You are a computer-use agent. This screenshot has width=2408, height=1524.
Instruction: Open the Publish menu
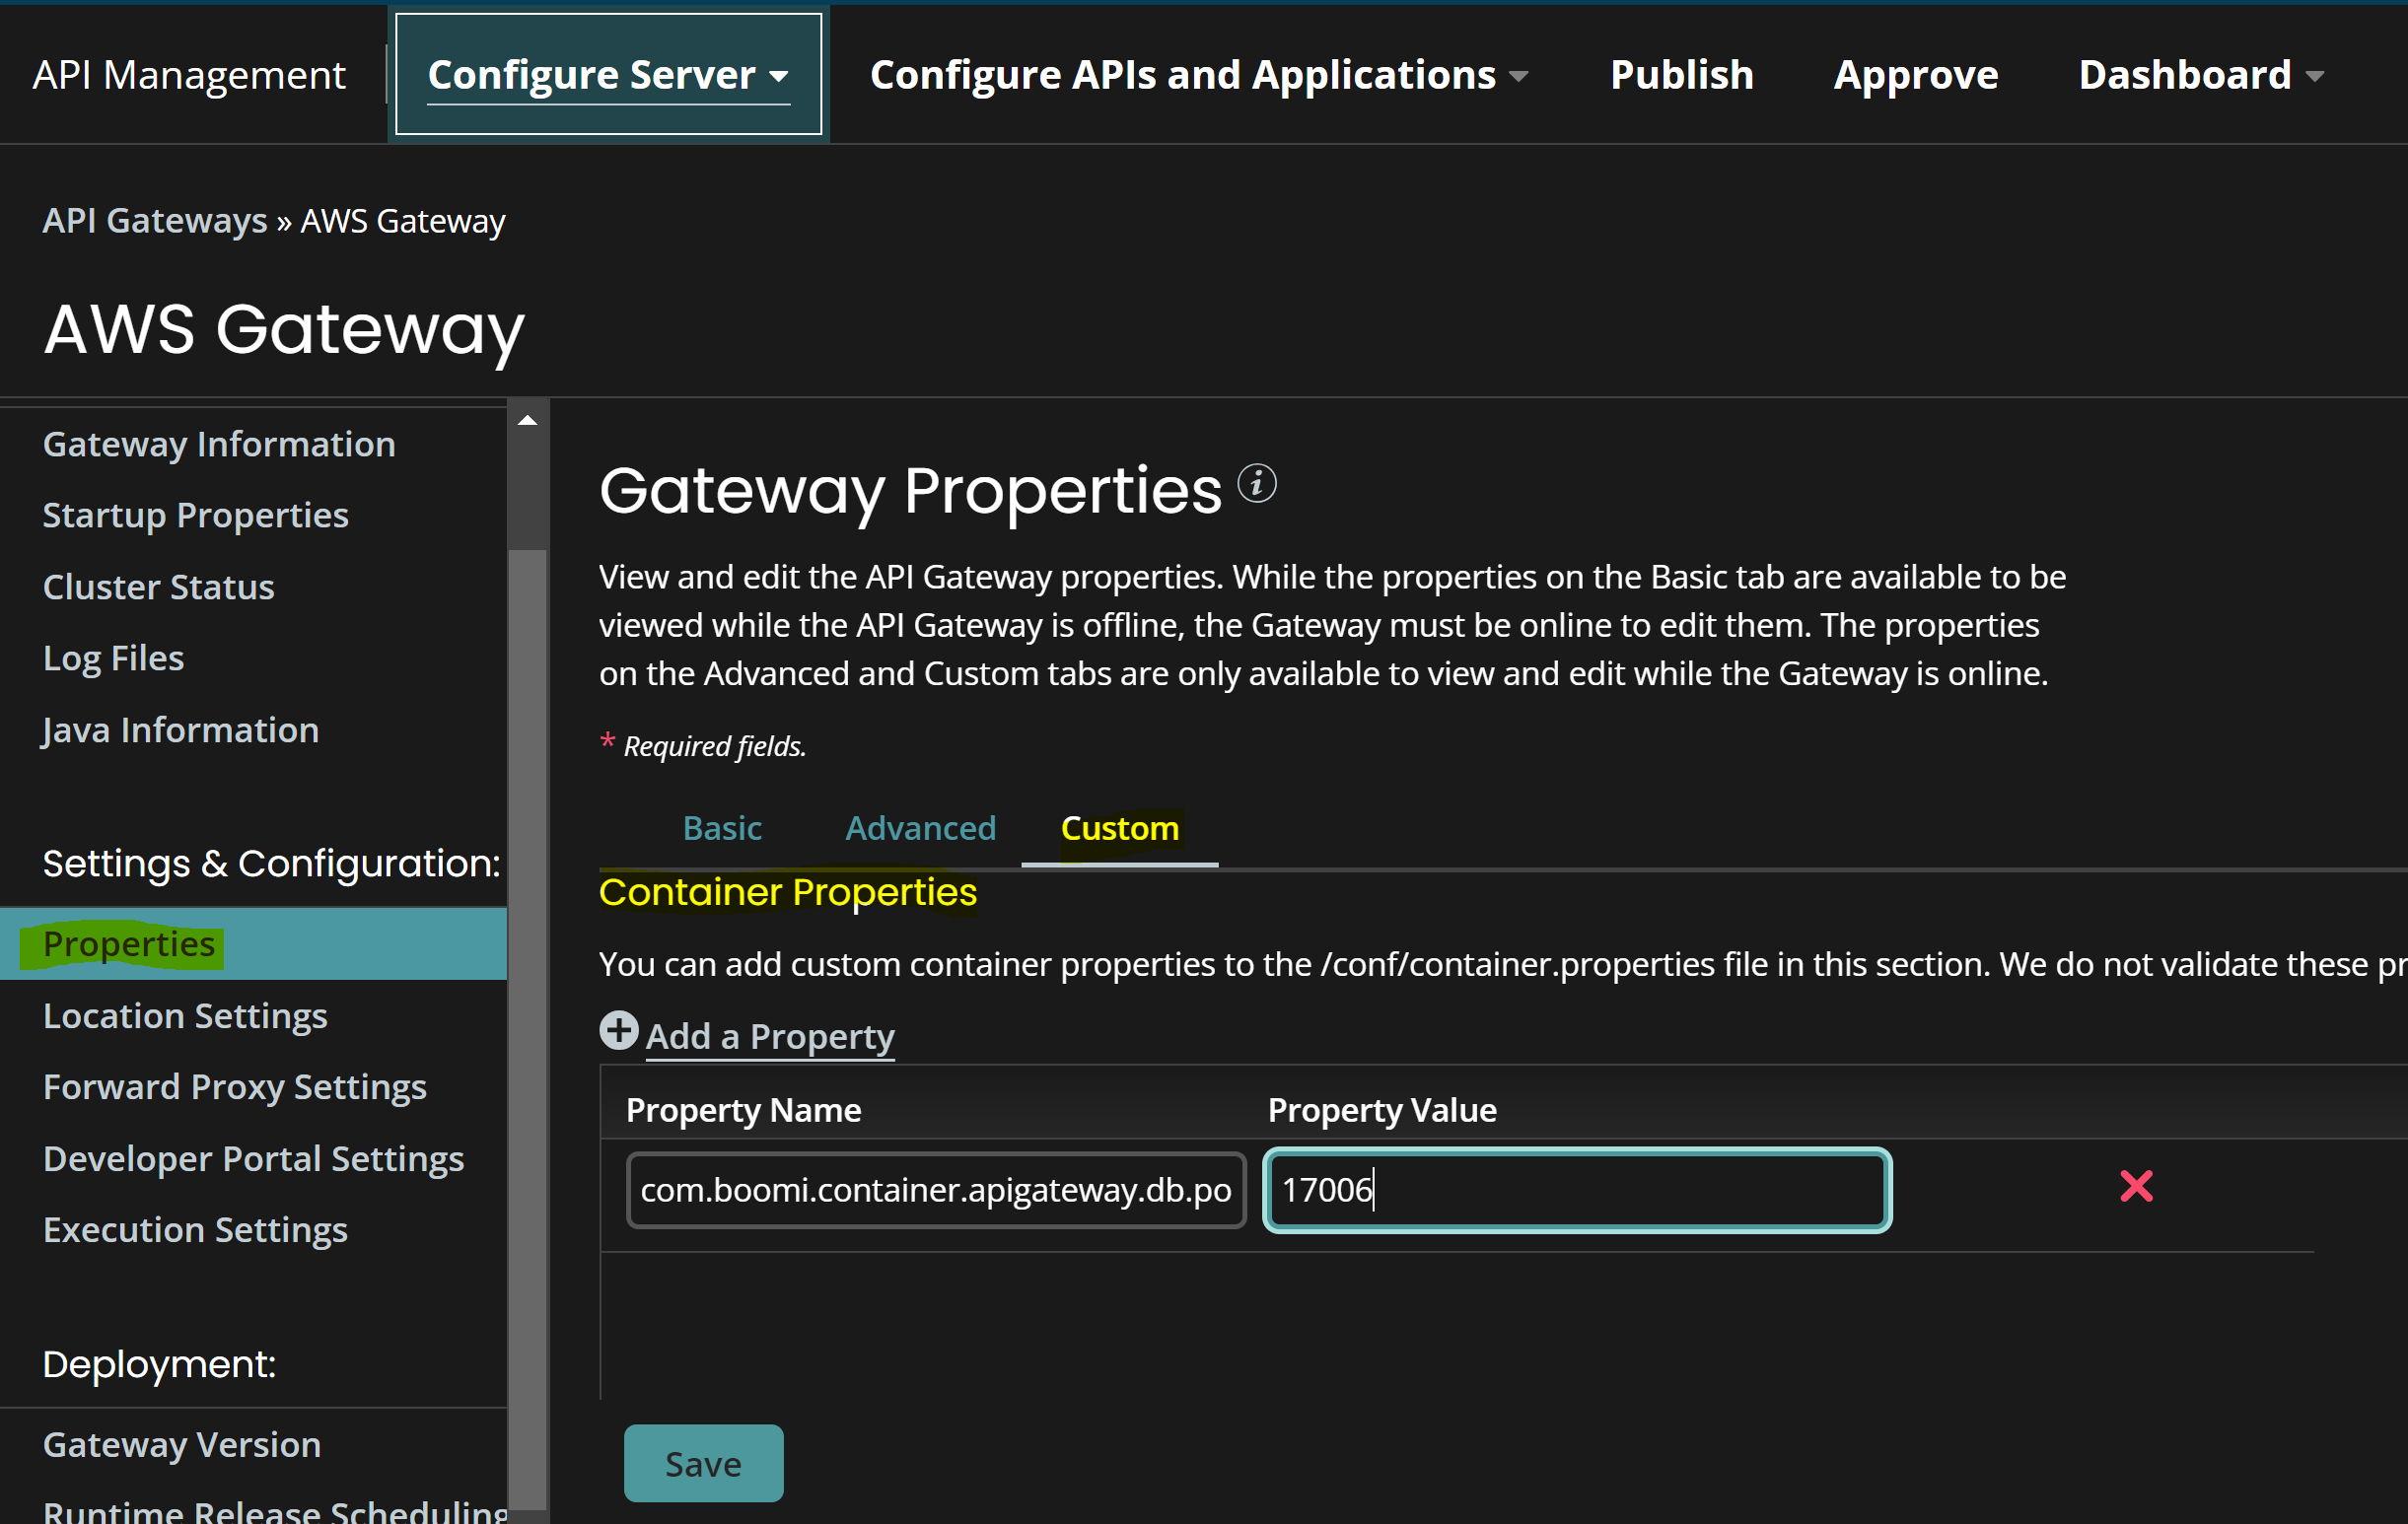tap(1681, 73)
